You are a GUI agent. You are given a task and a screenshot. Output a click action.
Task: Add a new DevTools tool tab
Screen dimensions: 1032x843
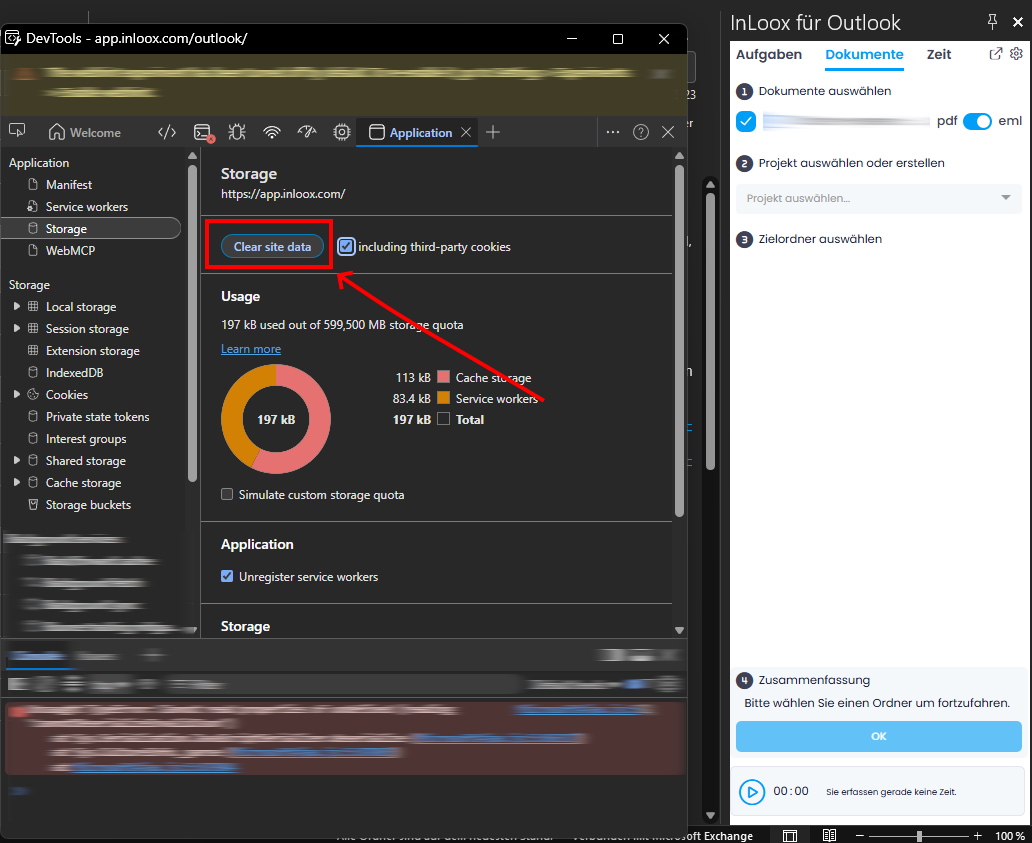point(493,132)
